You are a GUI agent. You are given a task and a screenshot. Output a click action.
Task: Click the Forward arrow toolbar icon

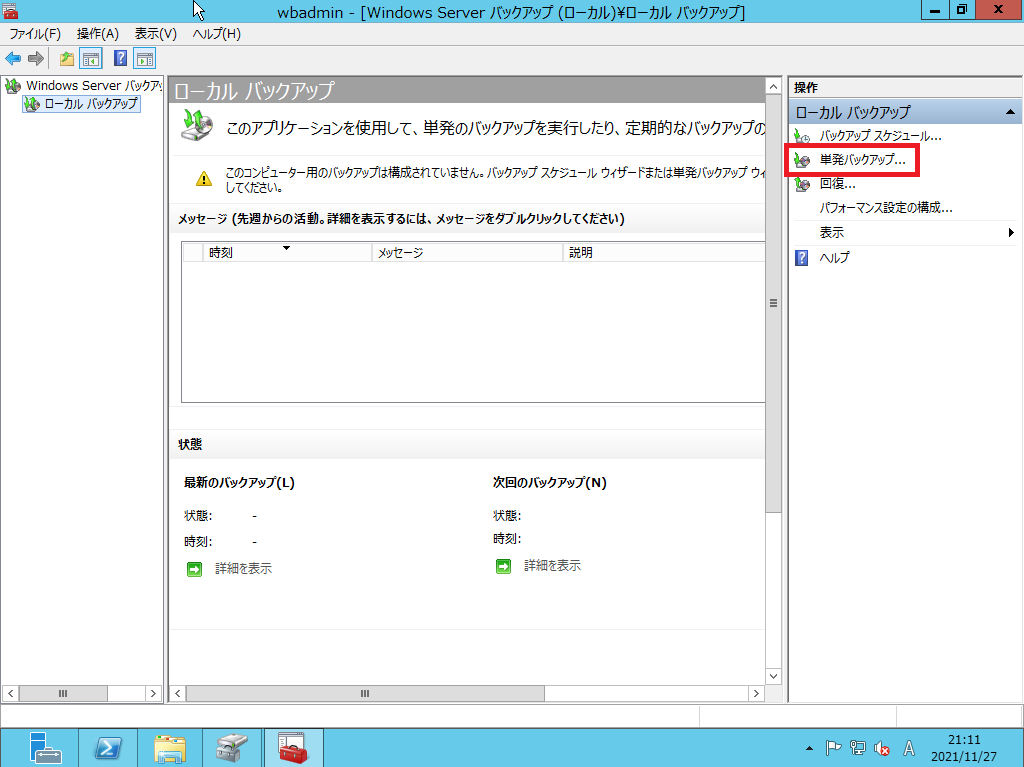[36, 59]
